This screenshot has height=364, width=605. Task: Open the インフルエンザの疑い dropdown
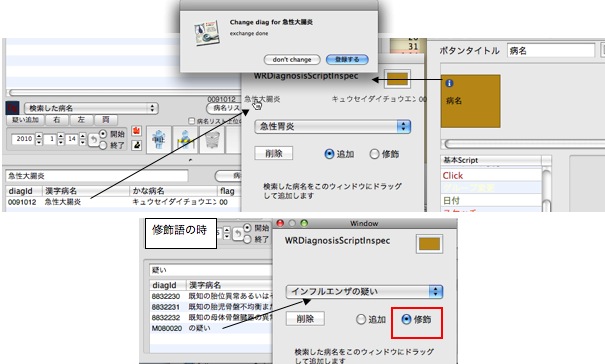click(364, 291)
